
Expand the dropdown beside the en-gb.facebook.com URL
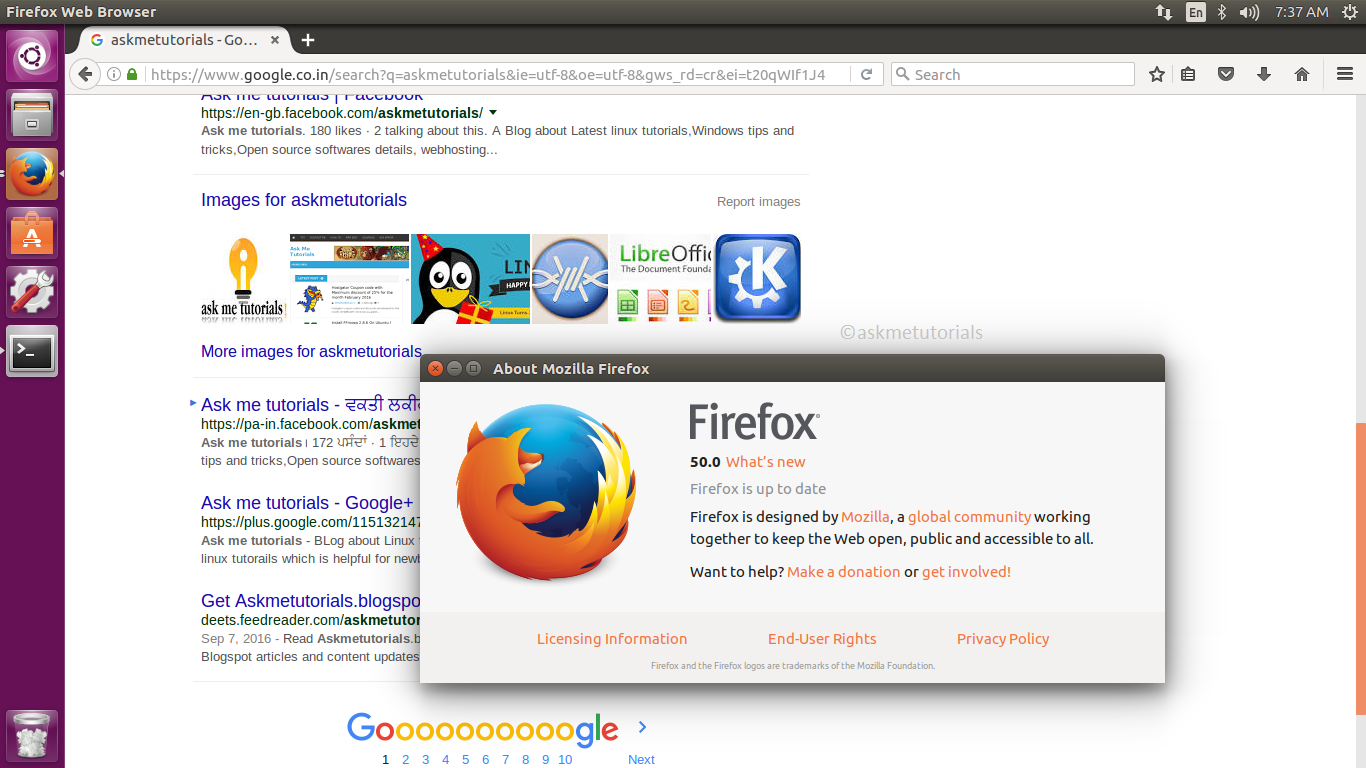point(491,112)
